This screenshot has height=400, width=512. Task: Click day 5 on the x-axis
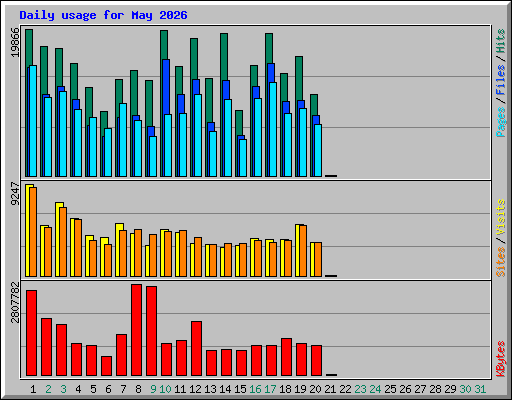click(93, 389)
